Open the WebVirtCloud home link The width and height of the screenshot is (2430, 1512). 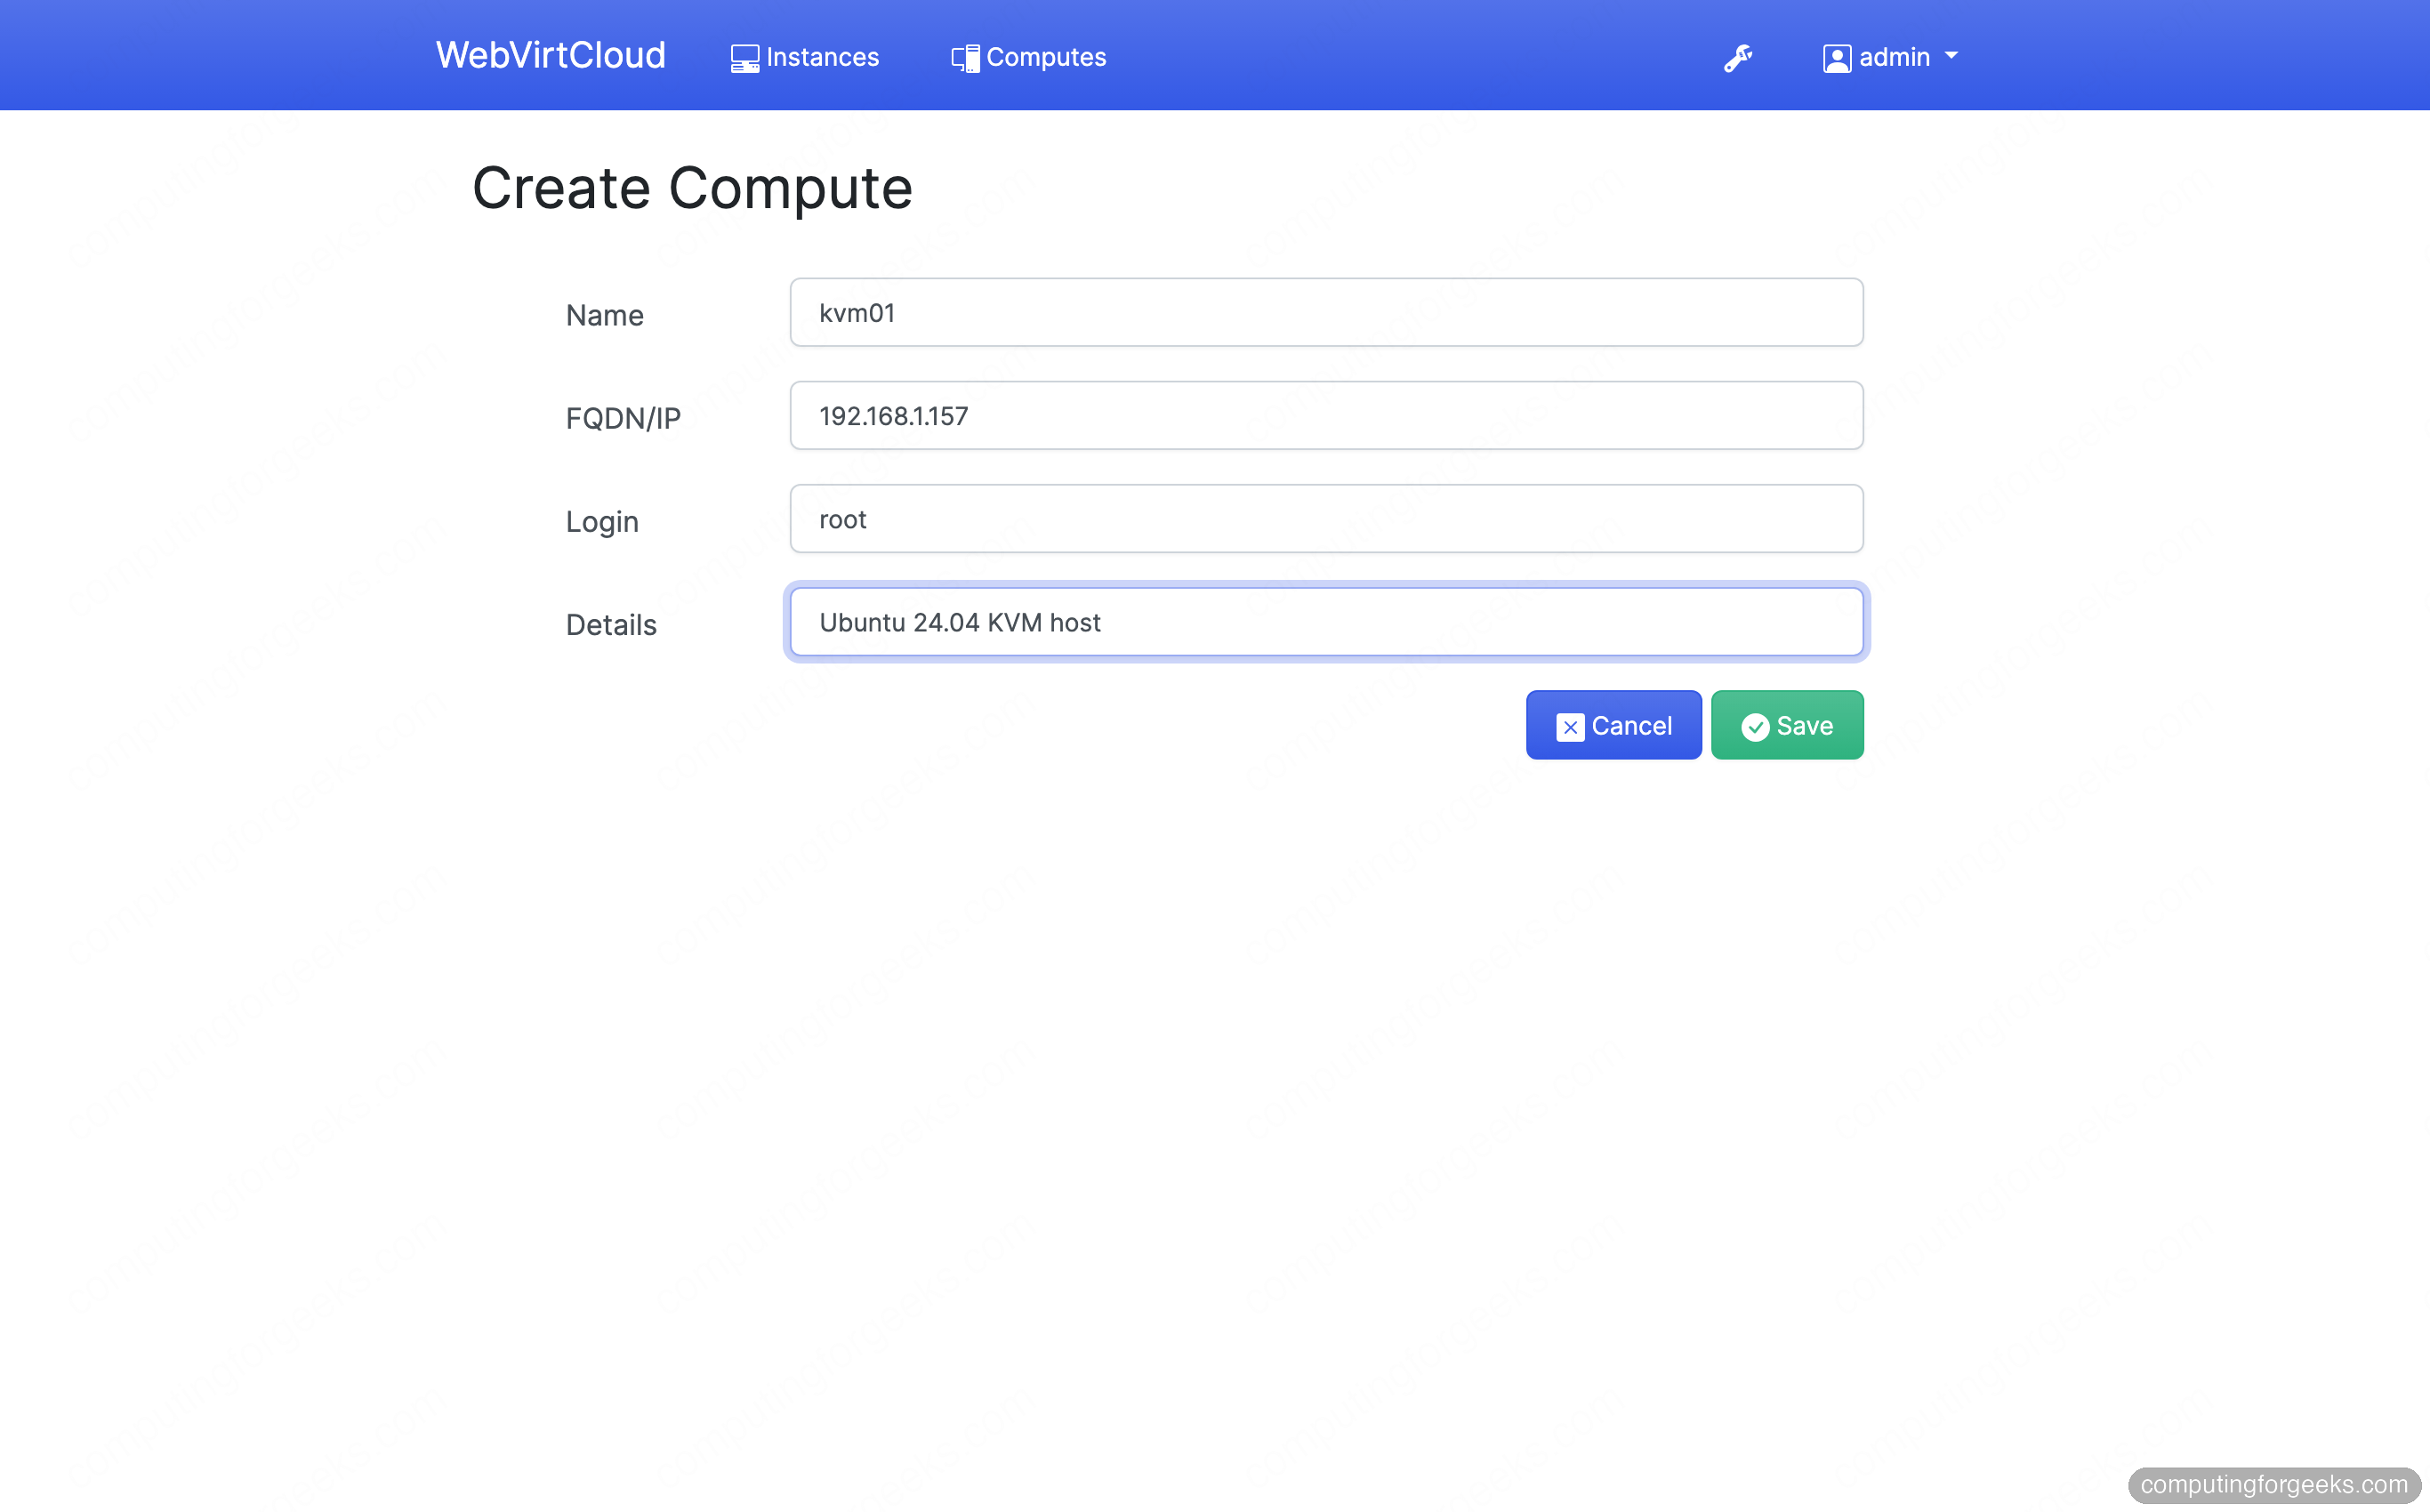550,56
